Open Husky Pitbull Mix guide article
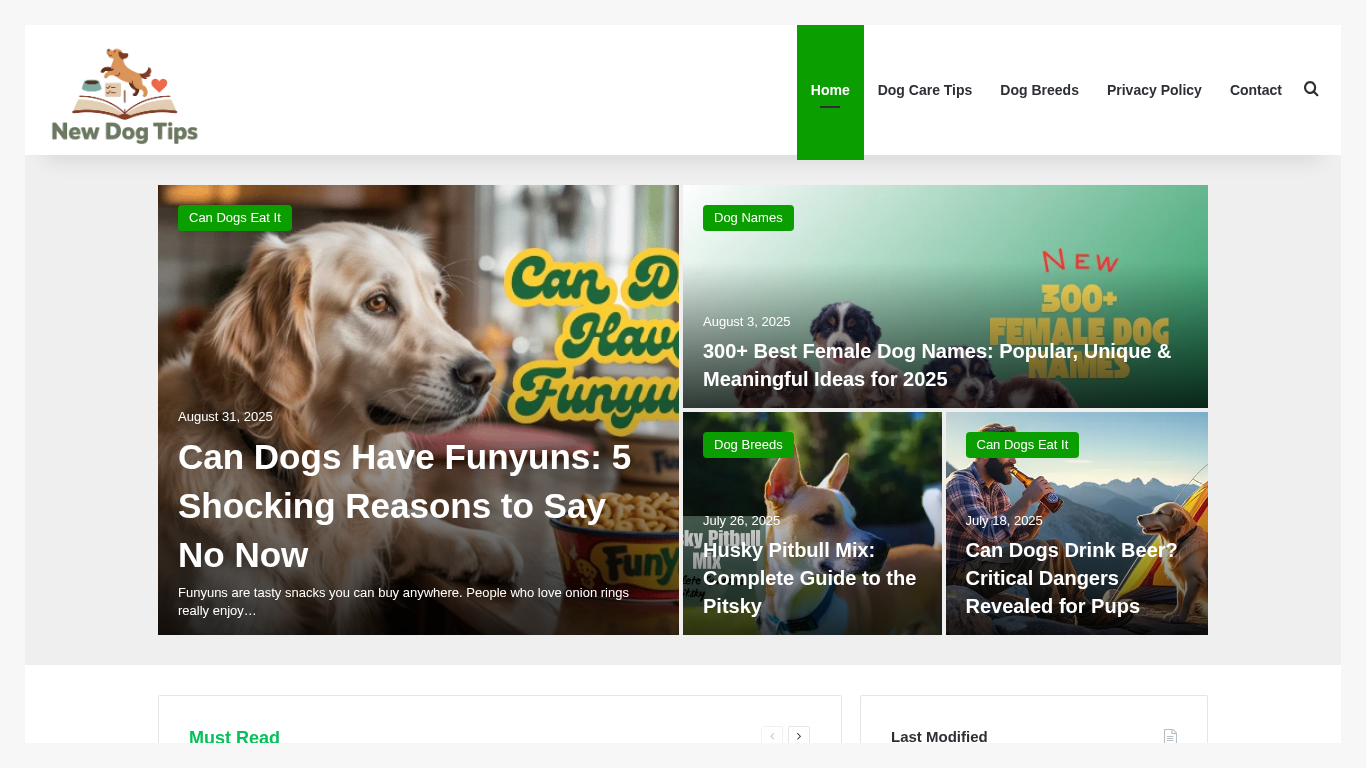The height and width of the screenshot is (768, 1366). click(x=810, y=578)
